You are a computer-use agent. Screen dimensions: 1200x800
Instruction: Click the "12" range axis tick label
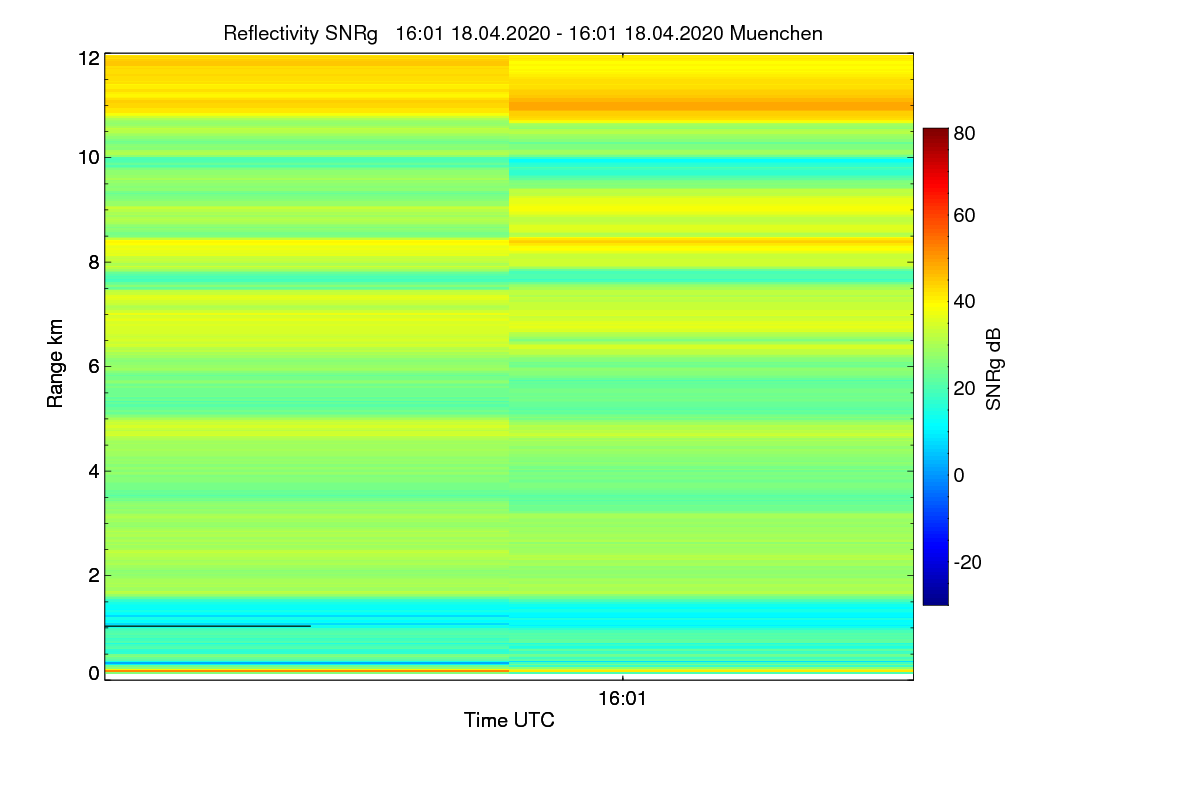89,57
